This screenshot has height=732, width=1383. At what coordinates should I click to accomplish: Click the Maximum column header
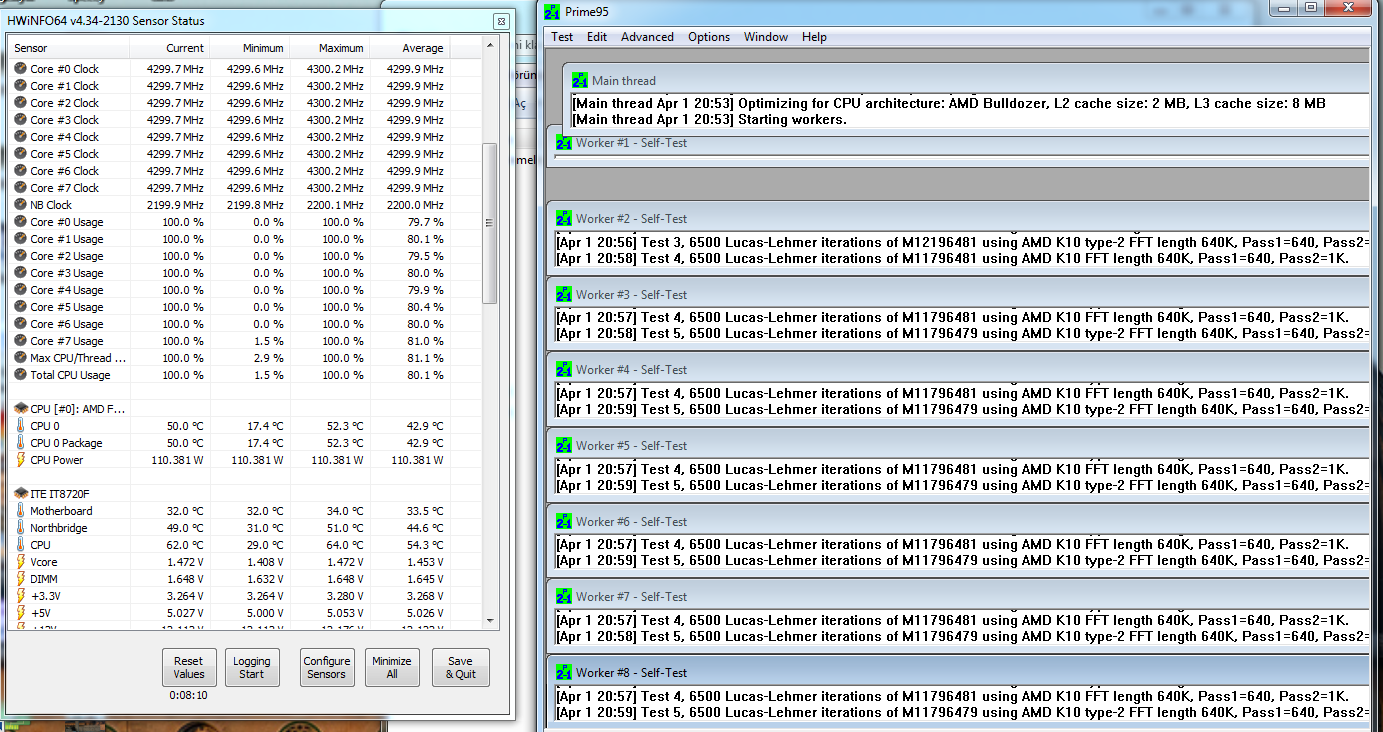[x=329, y=48]
